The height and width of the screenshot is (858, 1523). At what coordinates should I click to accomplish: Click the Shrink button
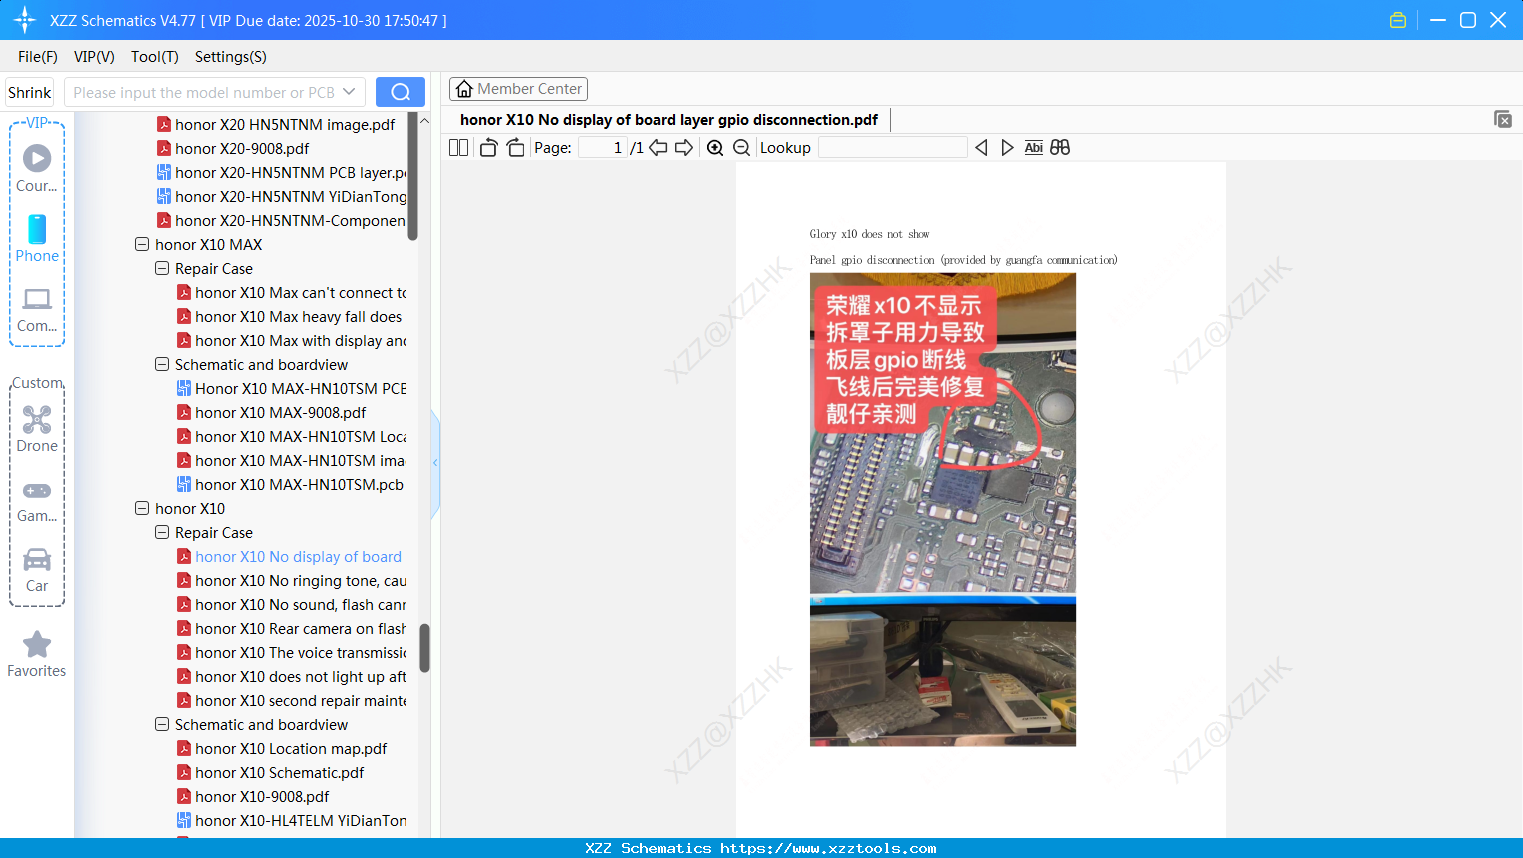[x=29, y=92]
